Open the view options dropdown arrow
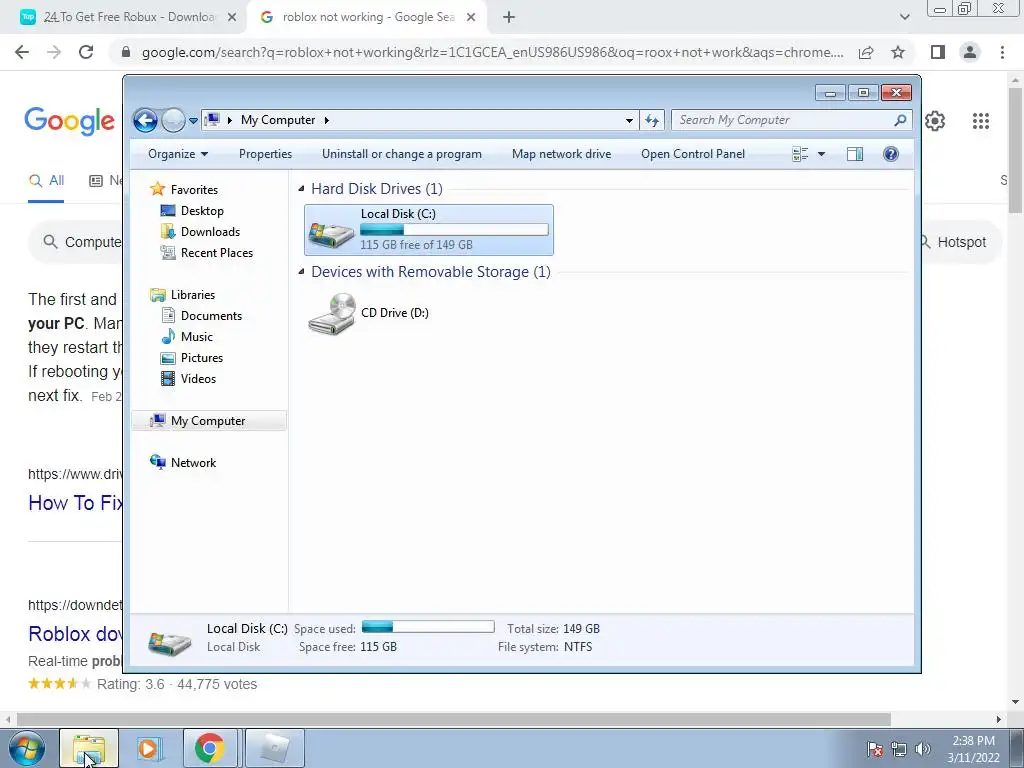The height and width of the screenshot is (768, 1024). 822,154
